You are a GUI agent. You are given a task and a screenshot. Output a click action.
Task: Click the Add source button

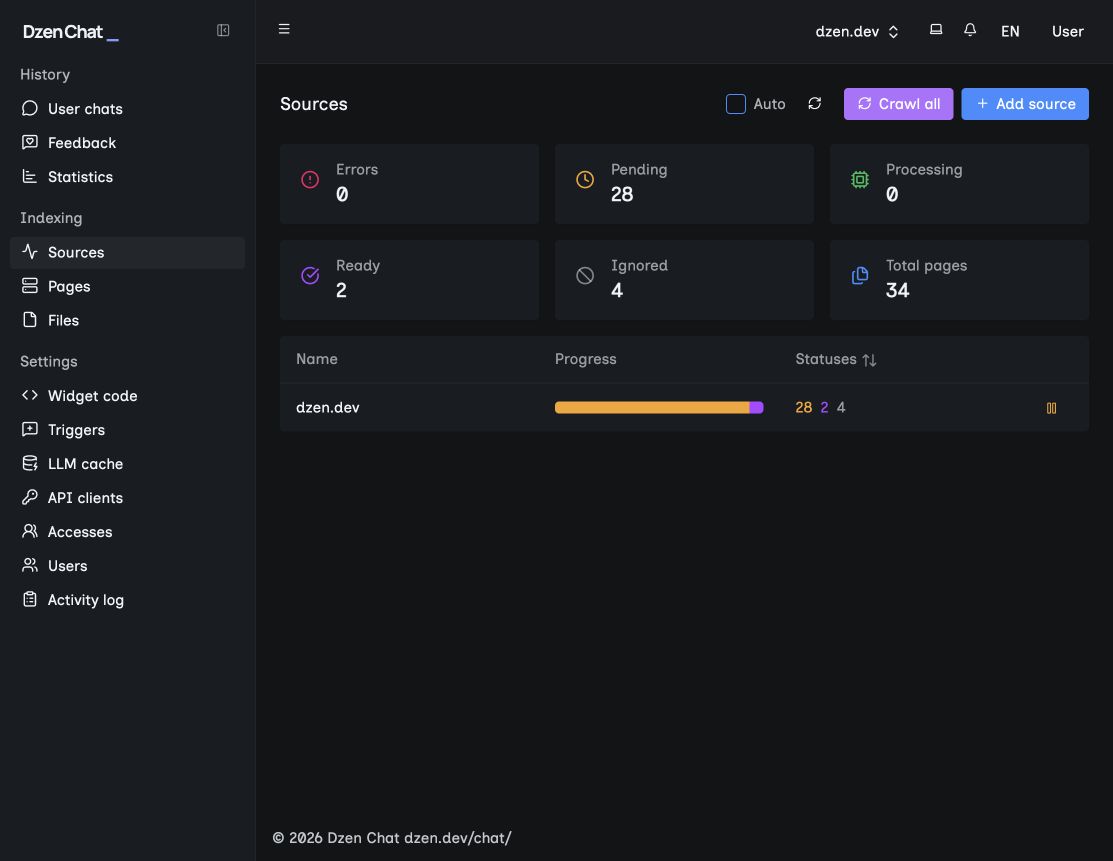[1024, 104]
